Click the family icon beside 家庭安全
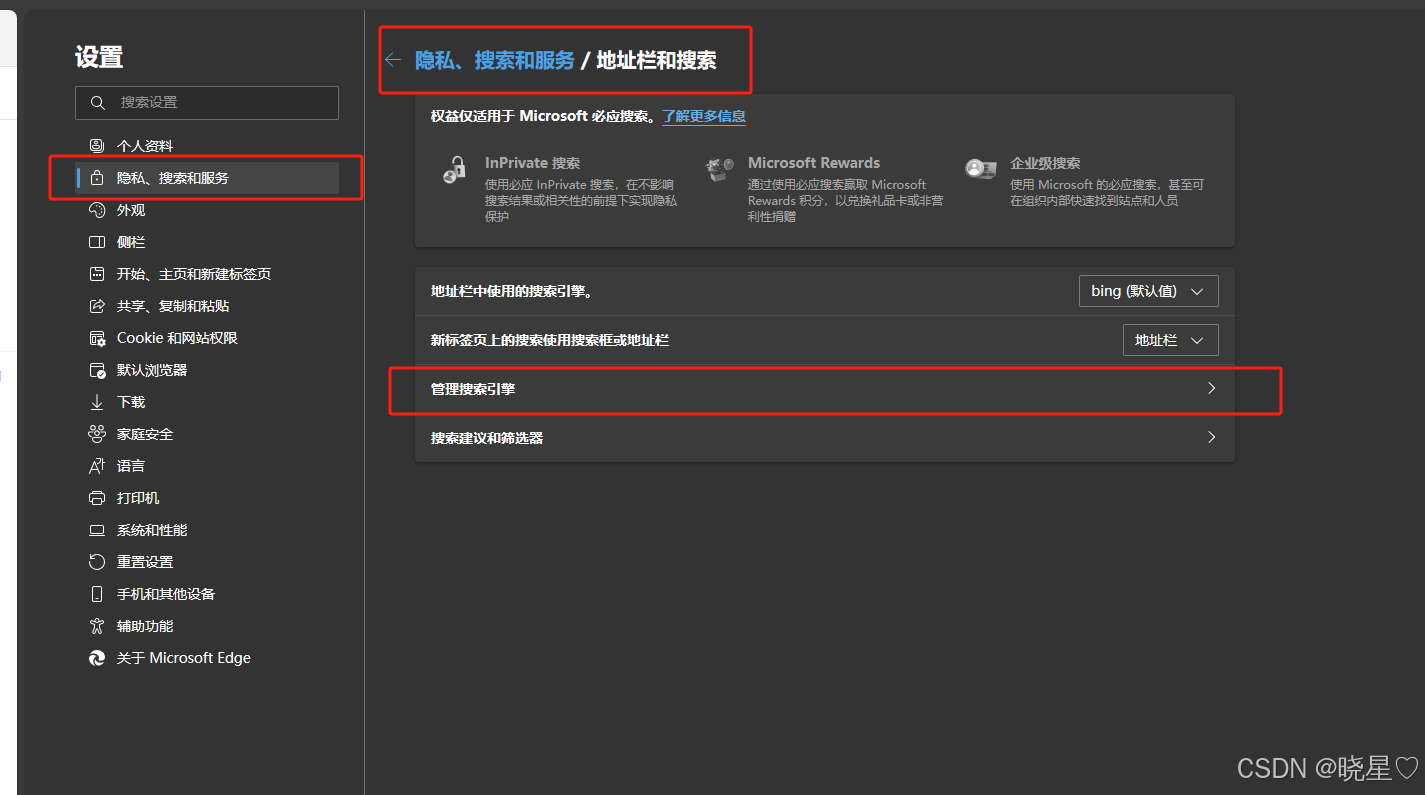1425x795 pixels. [x=97, y=434]
